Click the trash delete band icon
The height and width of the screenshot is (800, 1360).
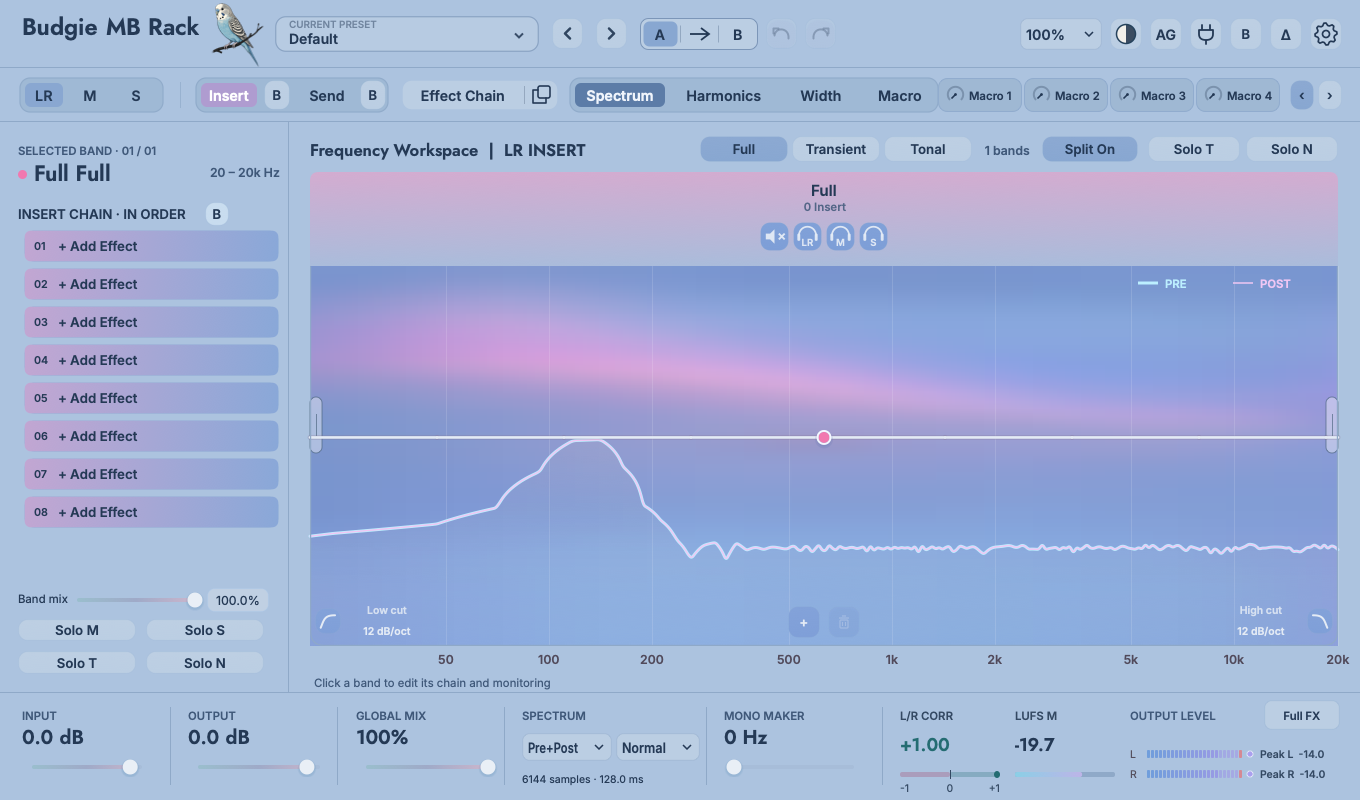coord(843,622)
